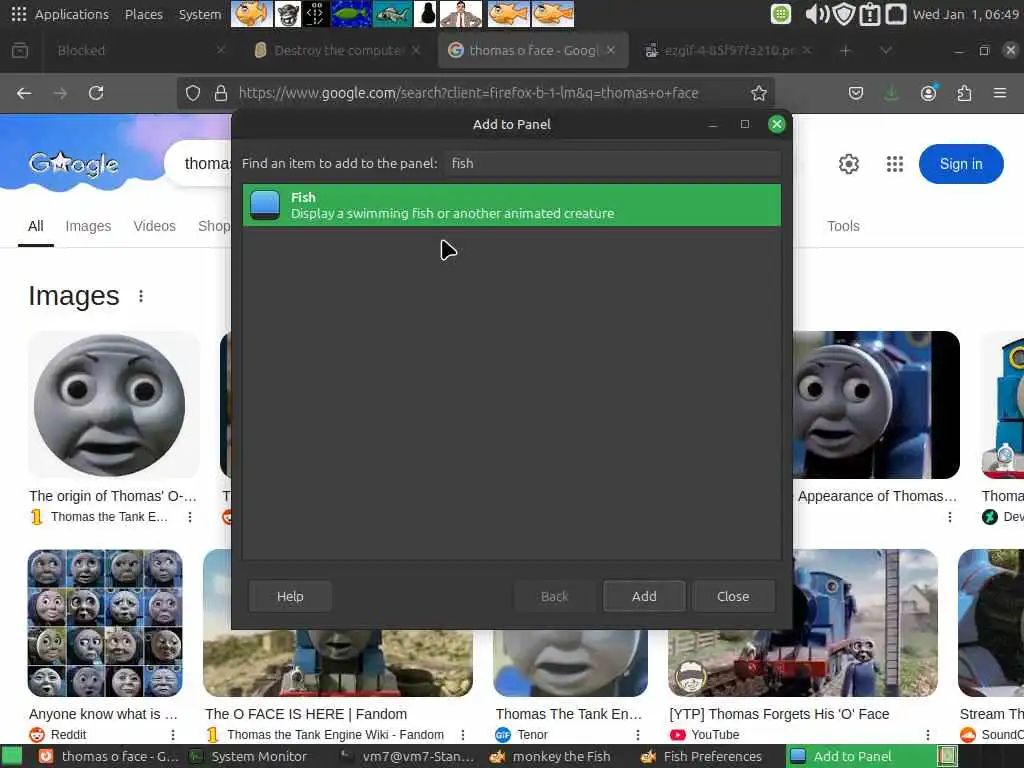Click the gray fish on teal applet

click(x=392, y=14)
